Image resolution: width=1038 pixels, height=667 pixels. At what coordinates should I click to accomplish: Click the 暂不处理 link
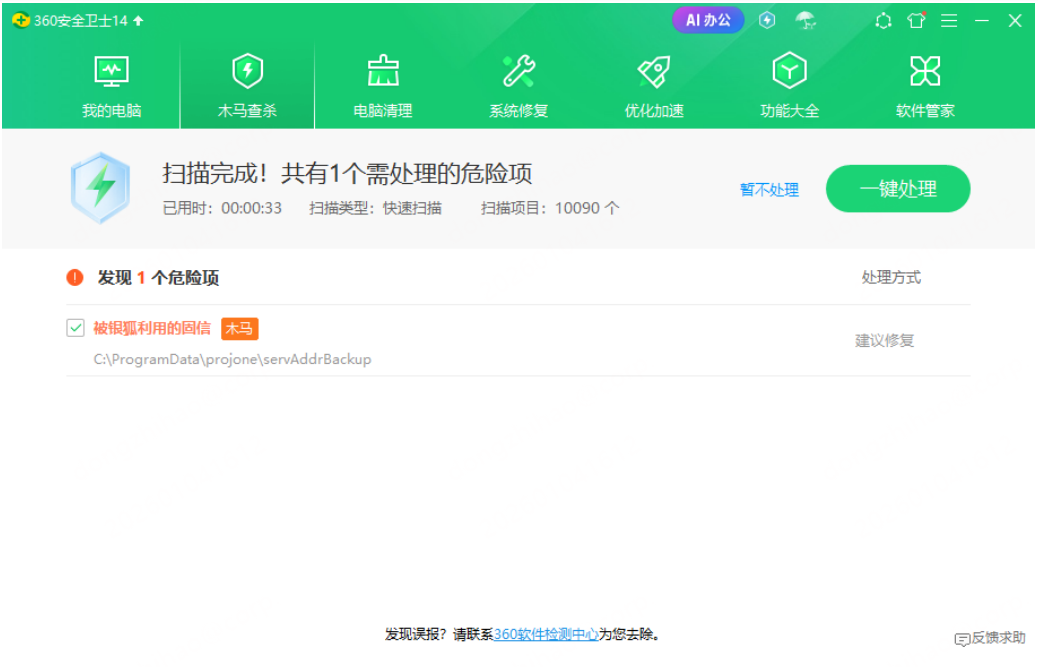point(769,190)
